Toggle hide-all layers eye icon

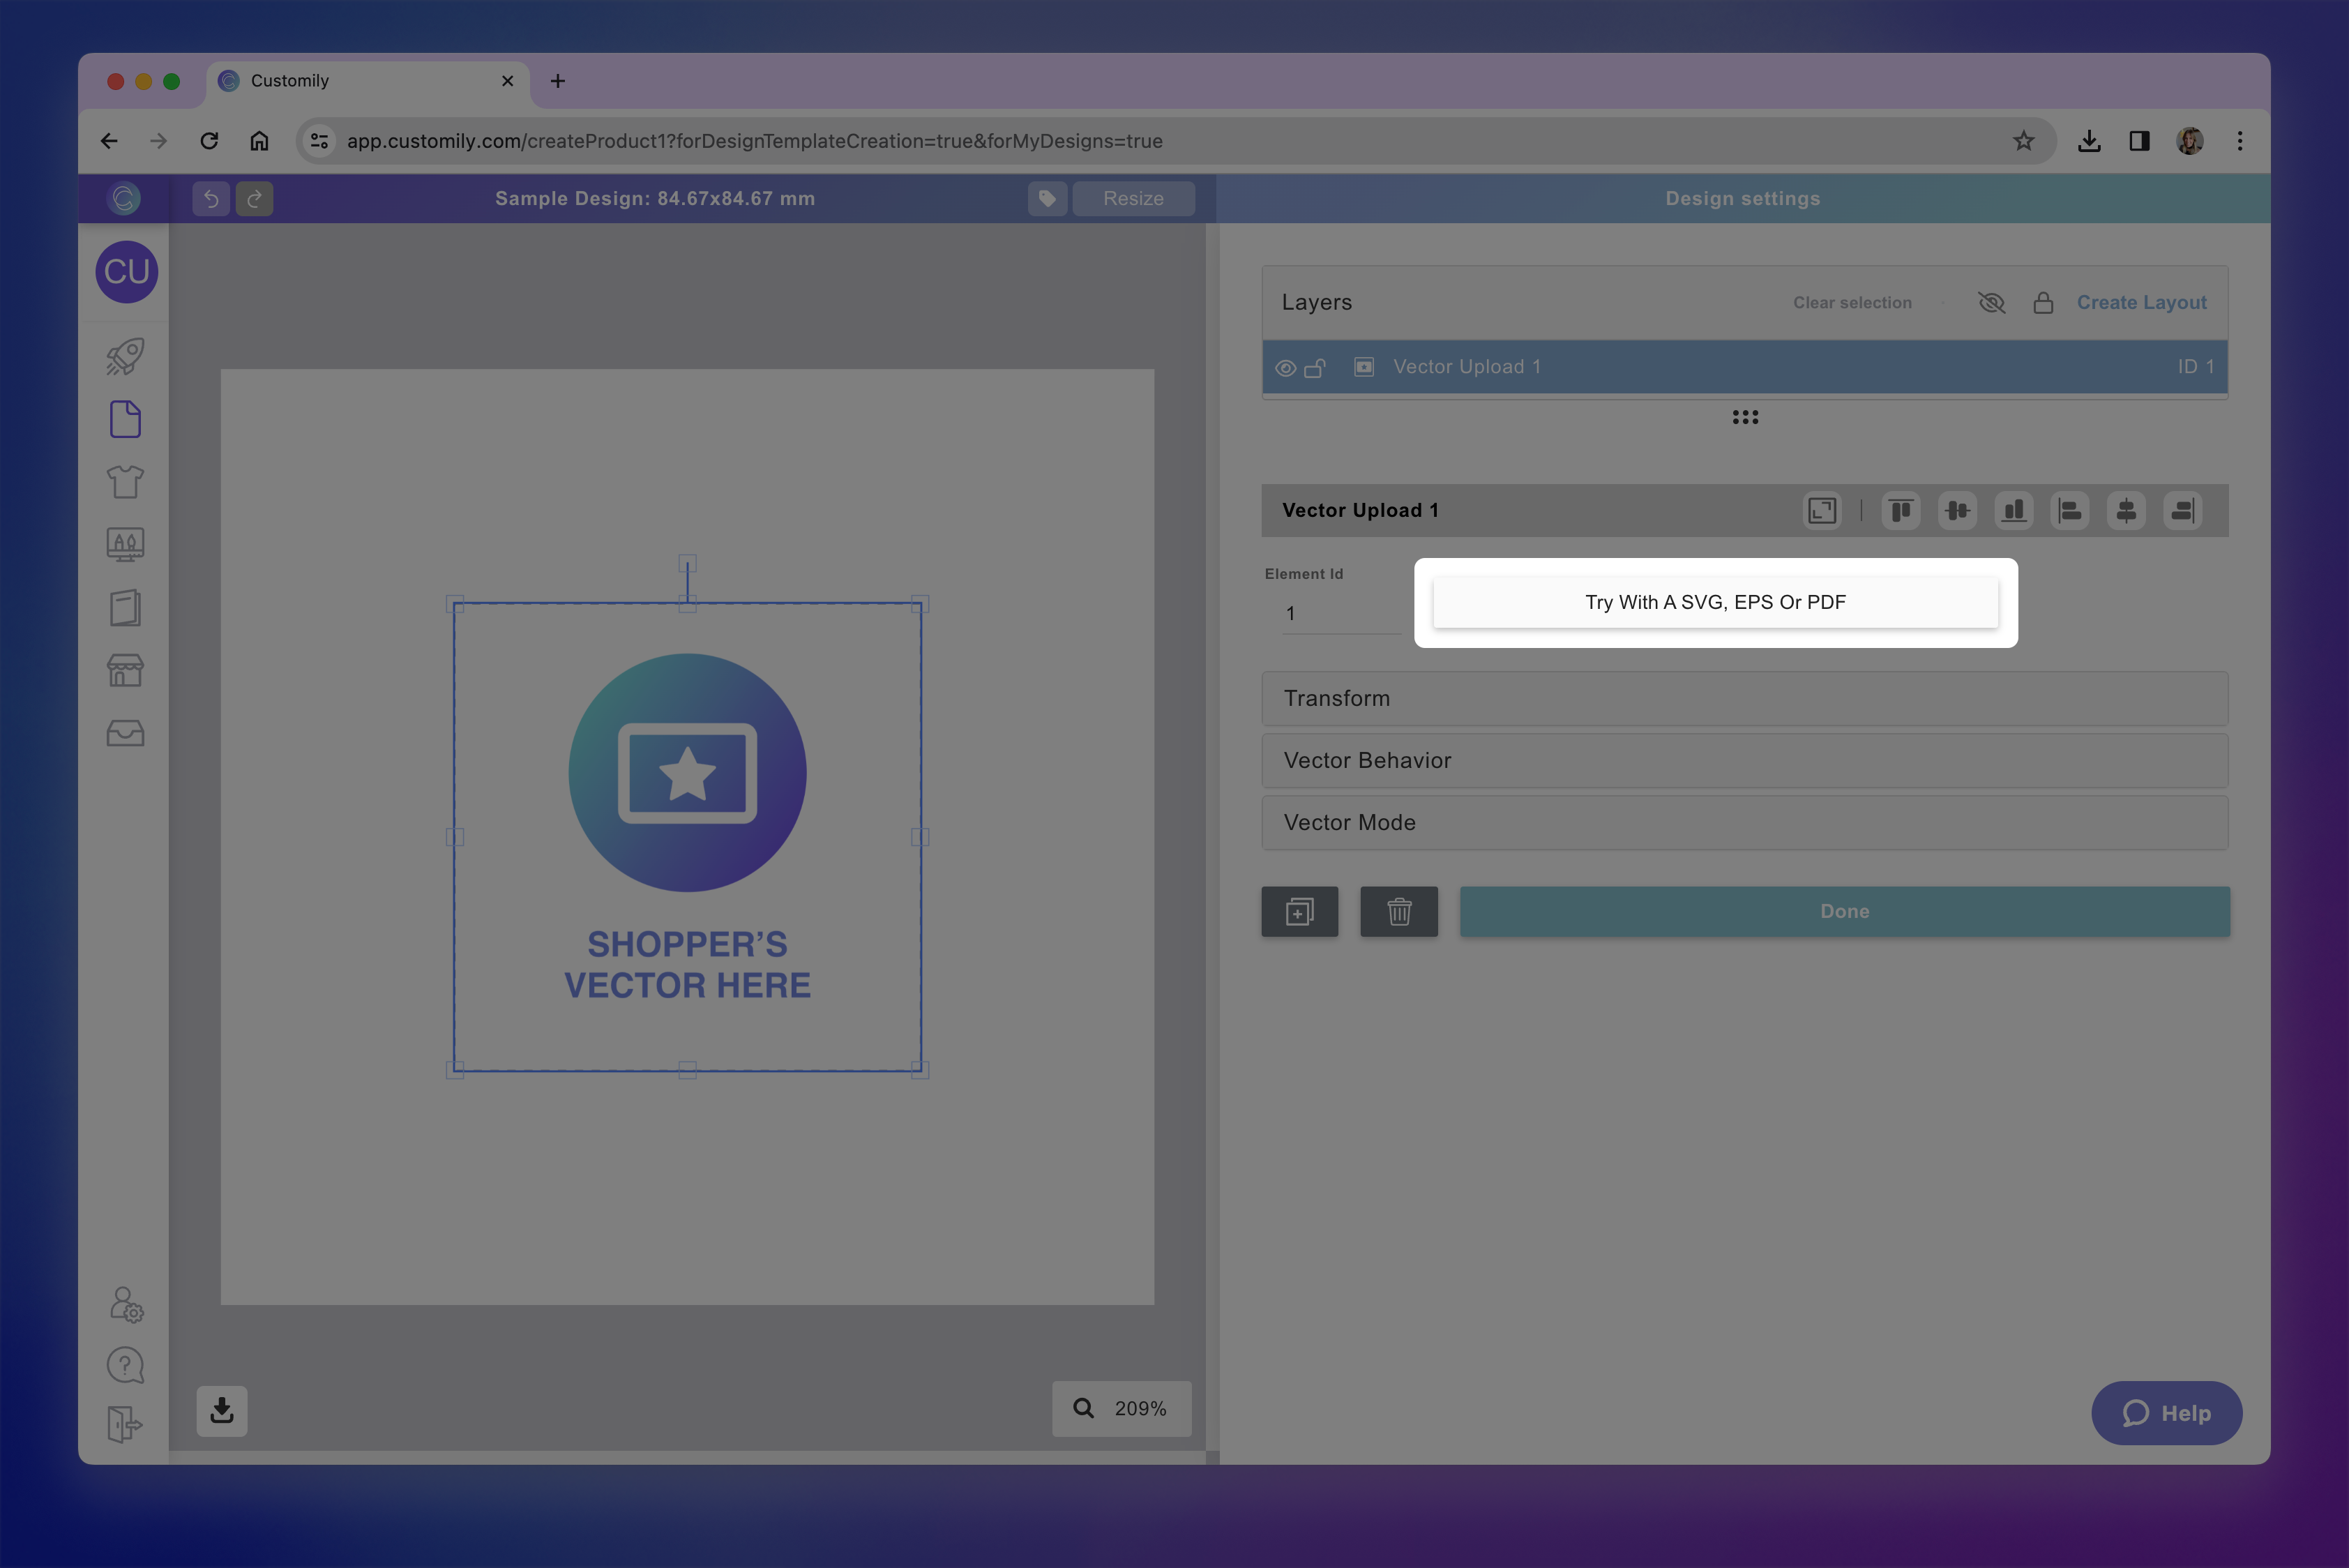pyautogui.click(x=1991, y=302)
